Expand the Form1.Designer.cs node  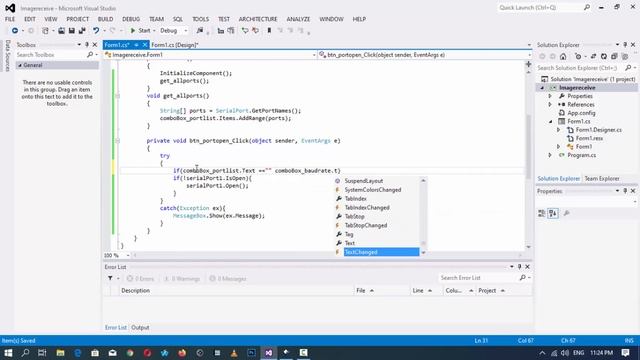click(559, 130)
